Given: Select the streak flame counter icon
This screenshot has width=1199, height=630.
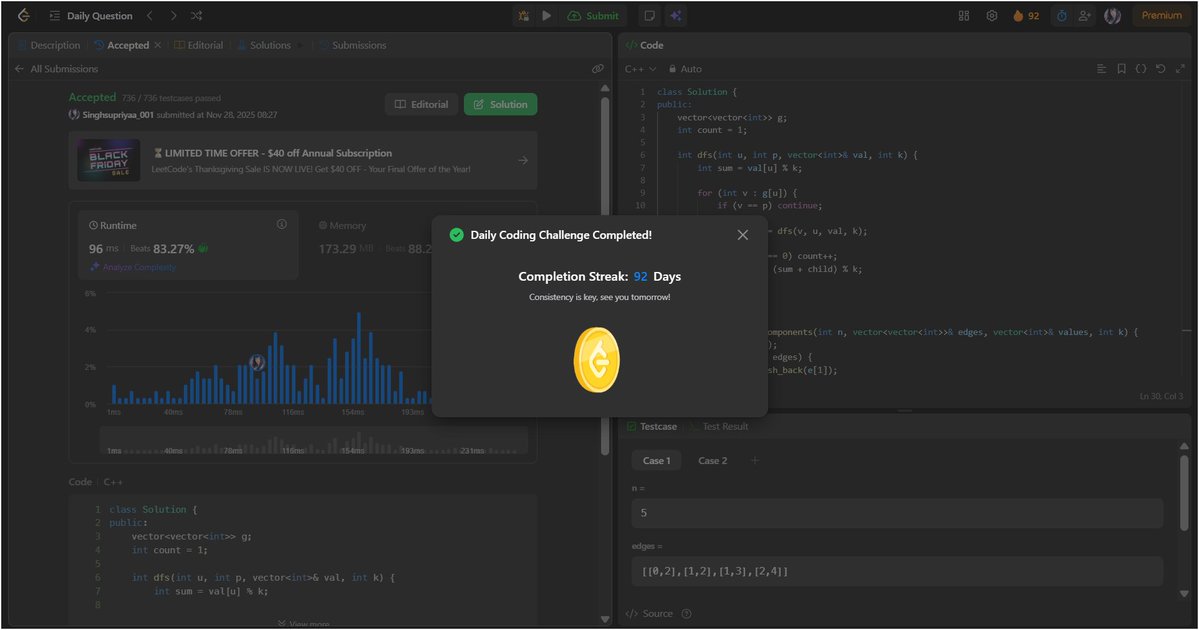Looking at the screenshot, I should (x=1018, y=15).
